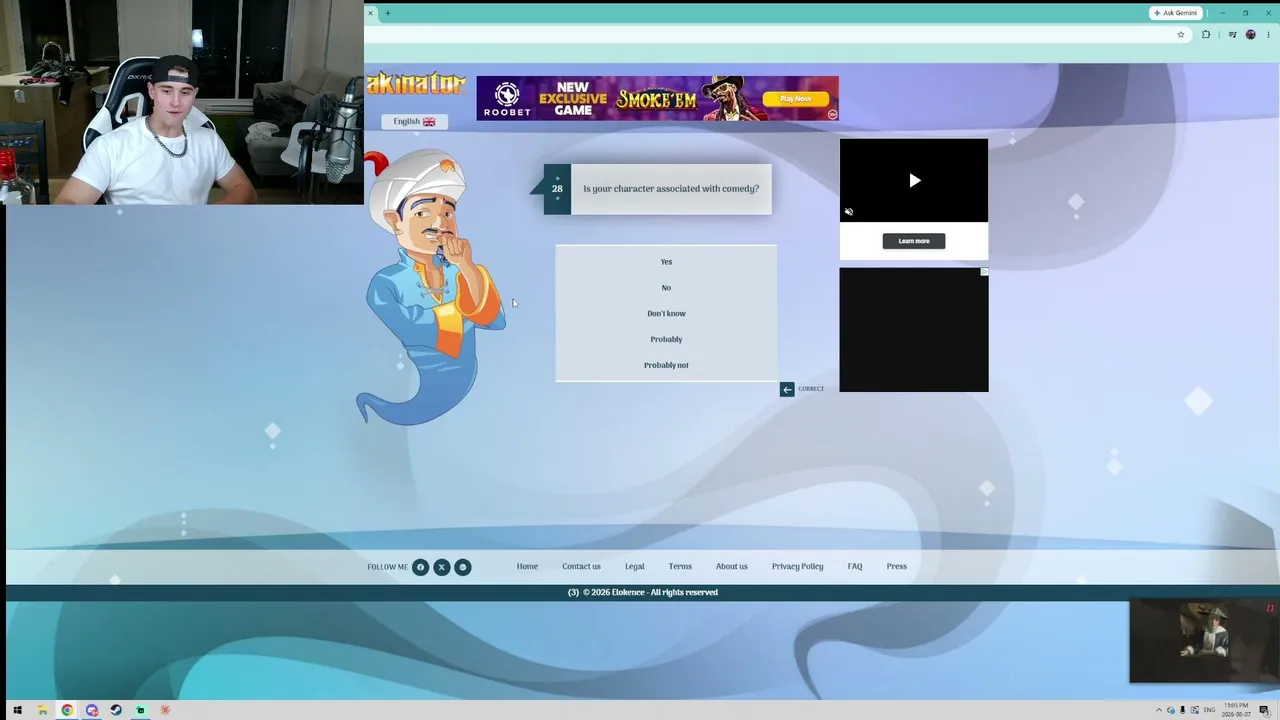Bookmark this page with the star icon
The image size is (1280, 720).
coord(1181,35)
